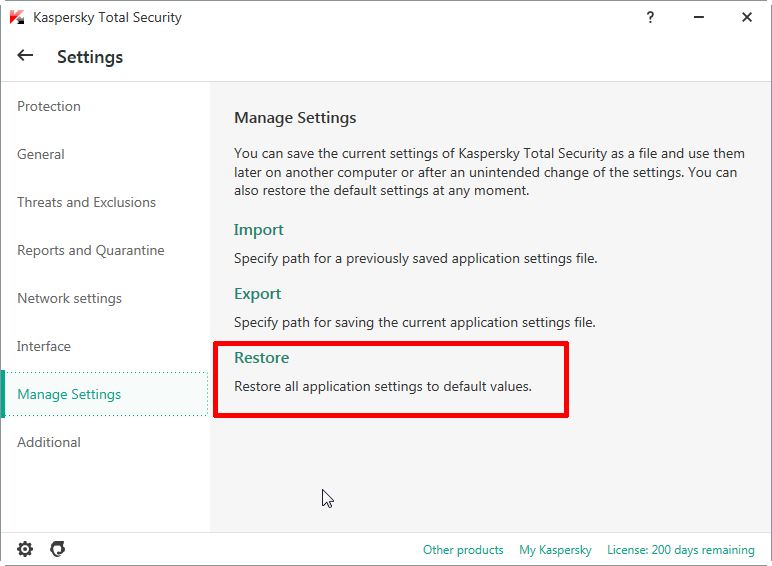Close the Kaspersky Total Security window

pyautogui.click(x=747, y=17)
